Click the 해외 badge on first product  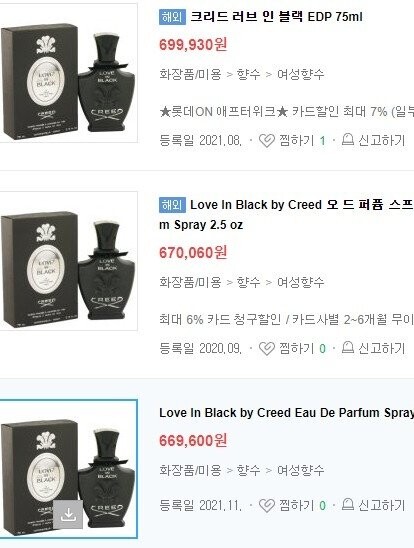tap(172, 17)
